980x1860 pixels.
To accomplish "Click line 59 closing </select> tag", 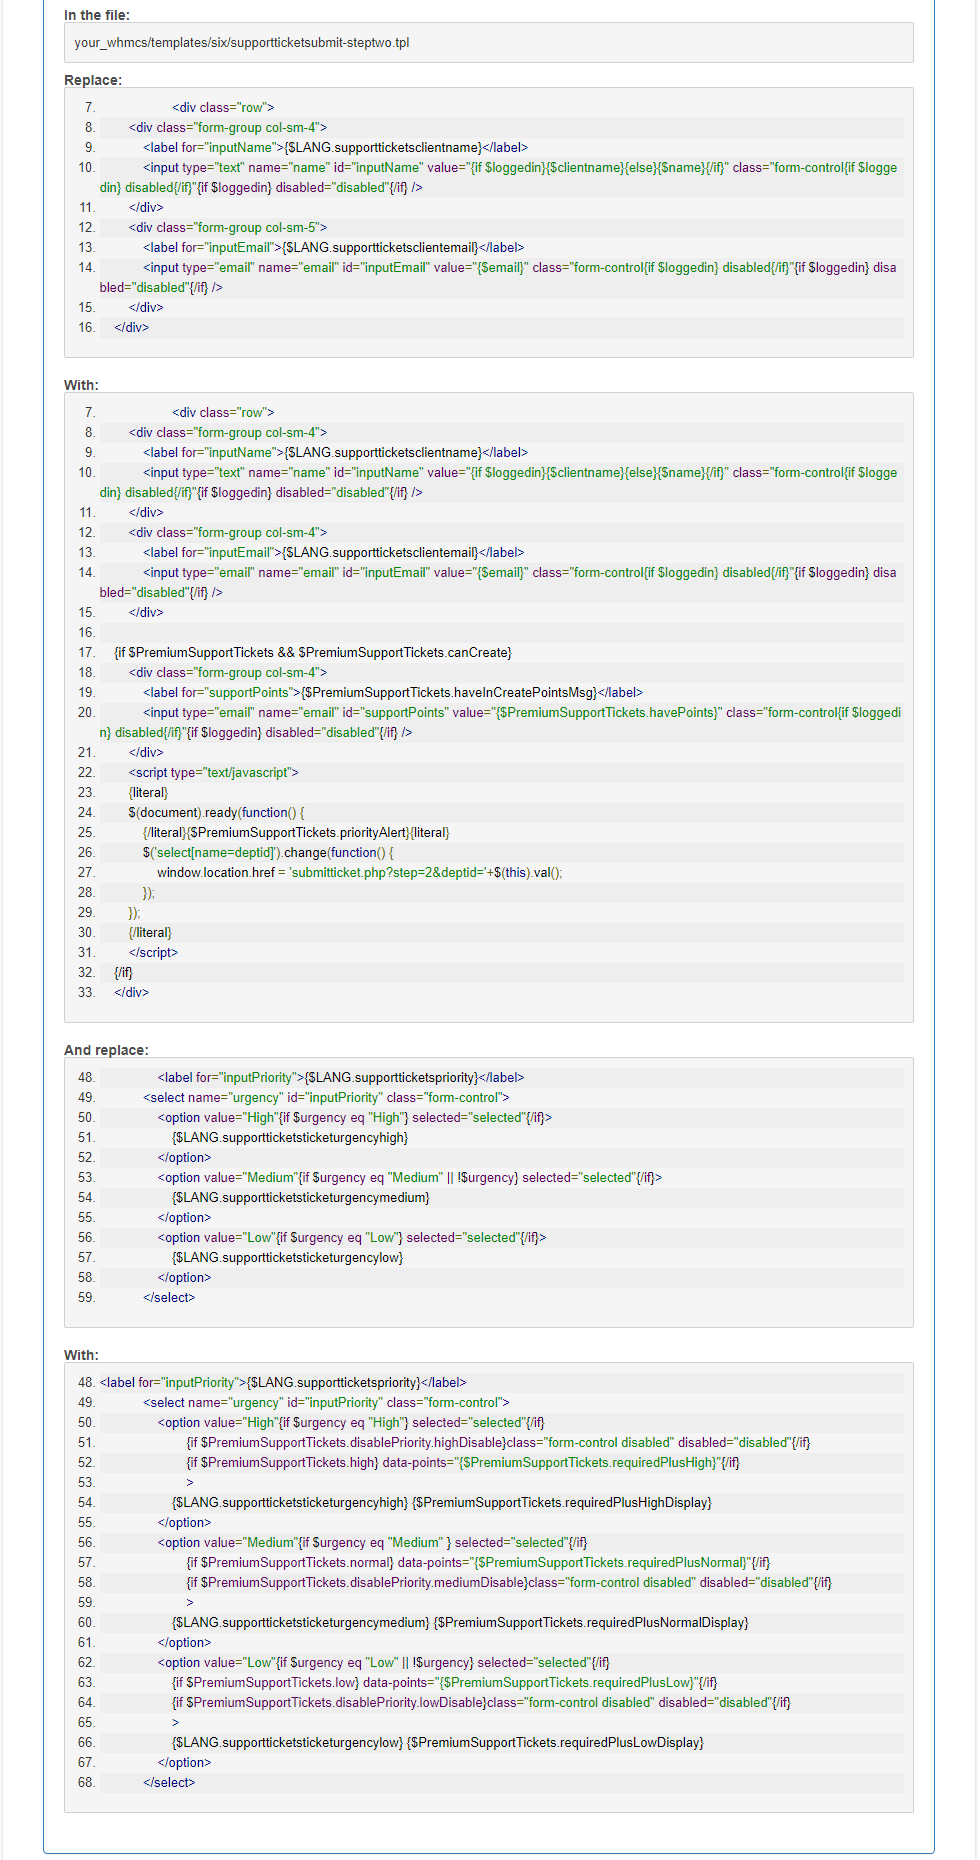I will pos(169,1297).
